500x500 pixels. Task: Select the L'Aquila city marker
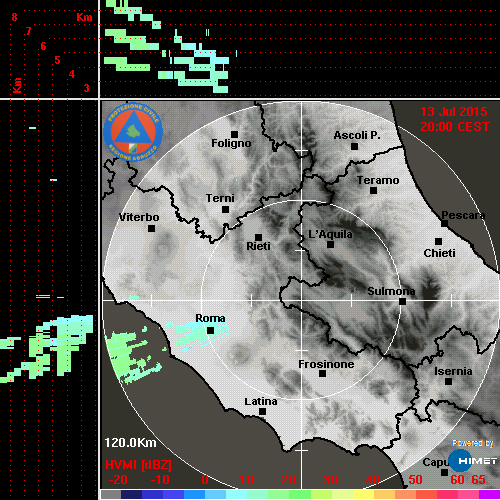pyautogui.click(x=330, y=245)
